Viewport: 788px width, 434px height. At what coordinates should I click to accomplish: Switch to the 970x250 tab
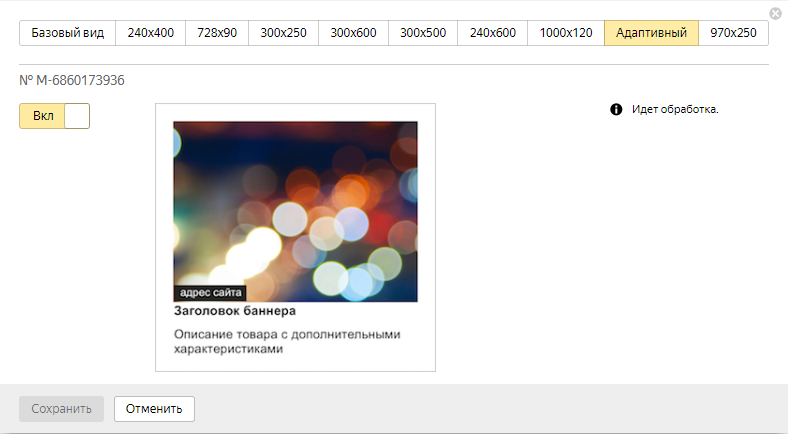(733, 33)
